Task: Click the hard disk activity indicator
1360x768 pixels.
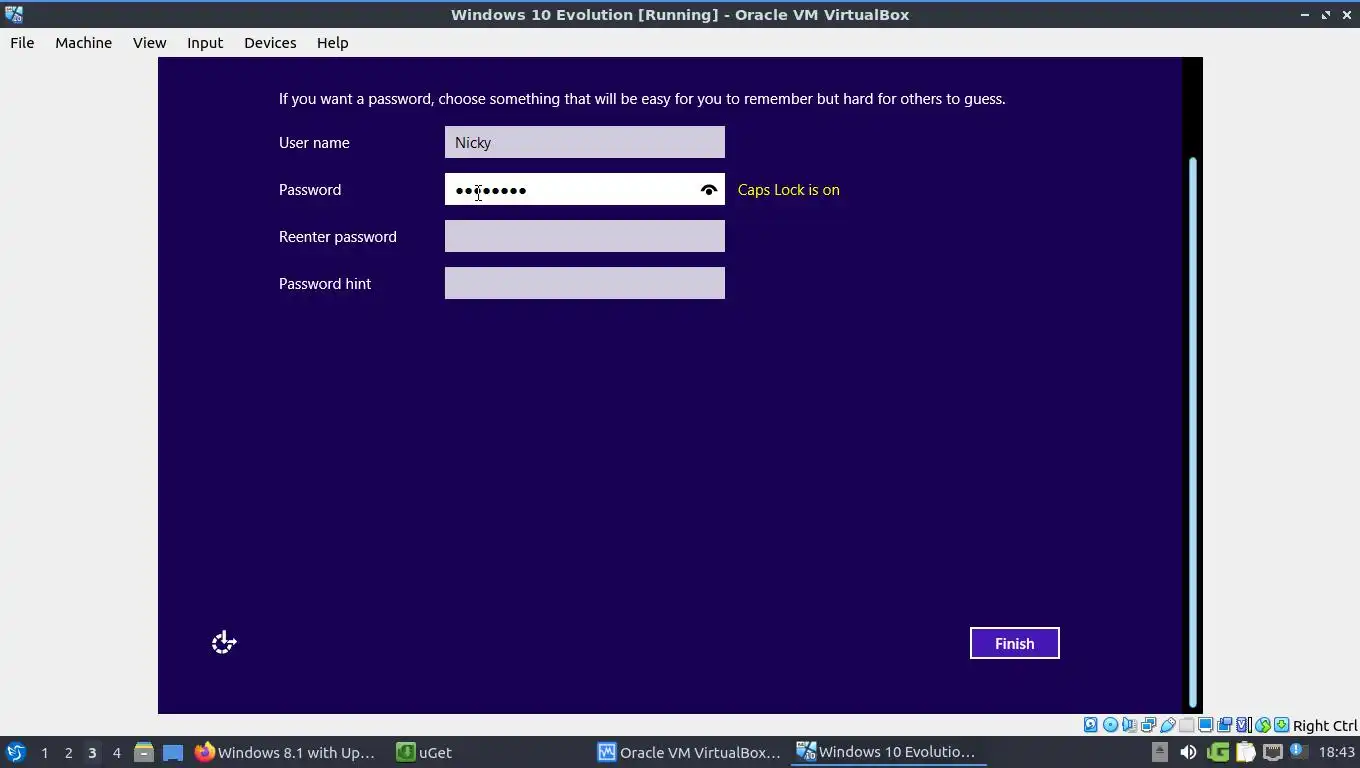Action: (x=1091, y=725)
